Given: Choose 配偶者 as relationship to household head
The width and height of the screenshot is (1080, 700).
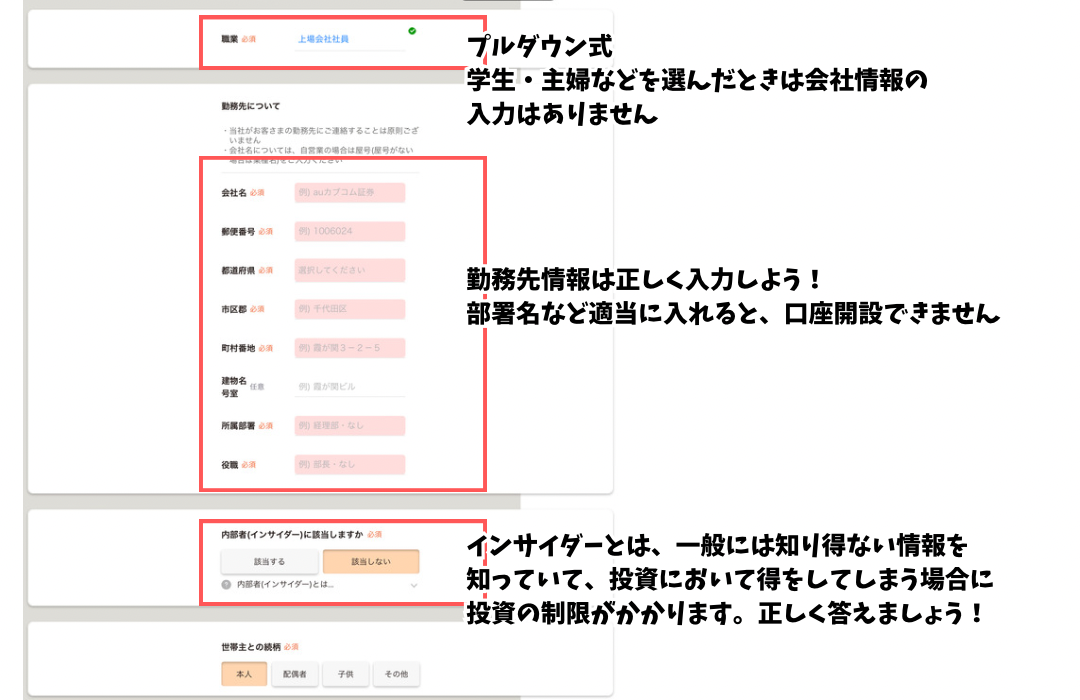Looking at the screenshot, I should pos(294,675).
